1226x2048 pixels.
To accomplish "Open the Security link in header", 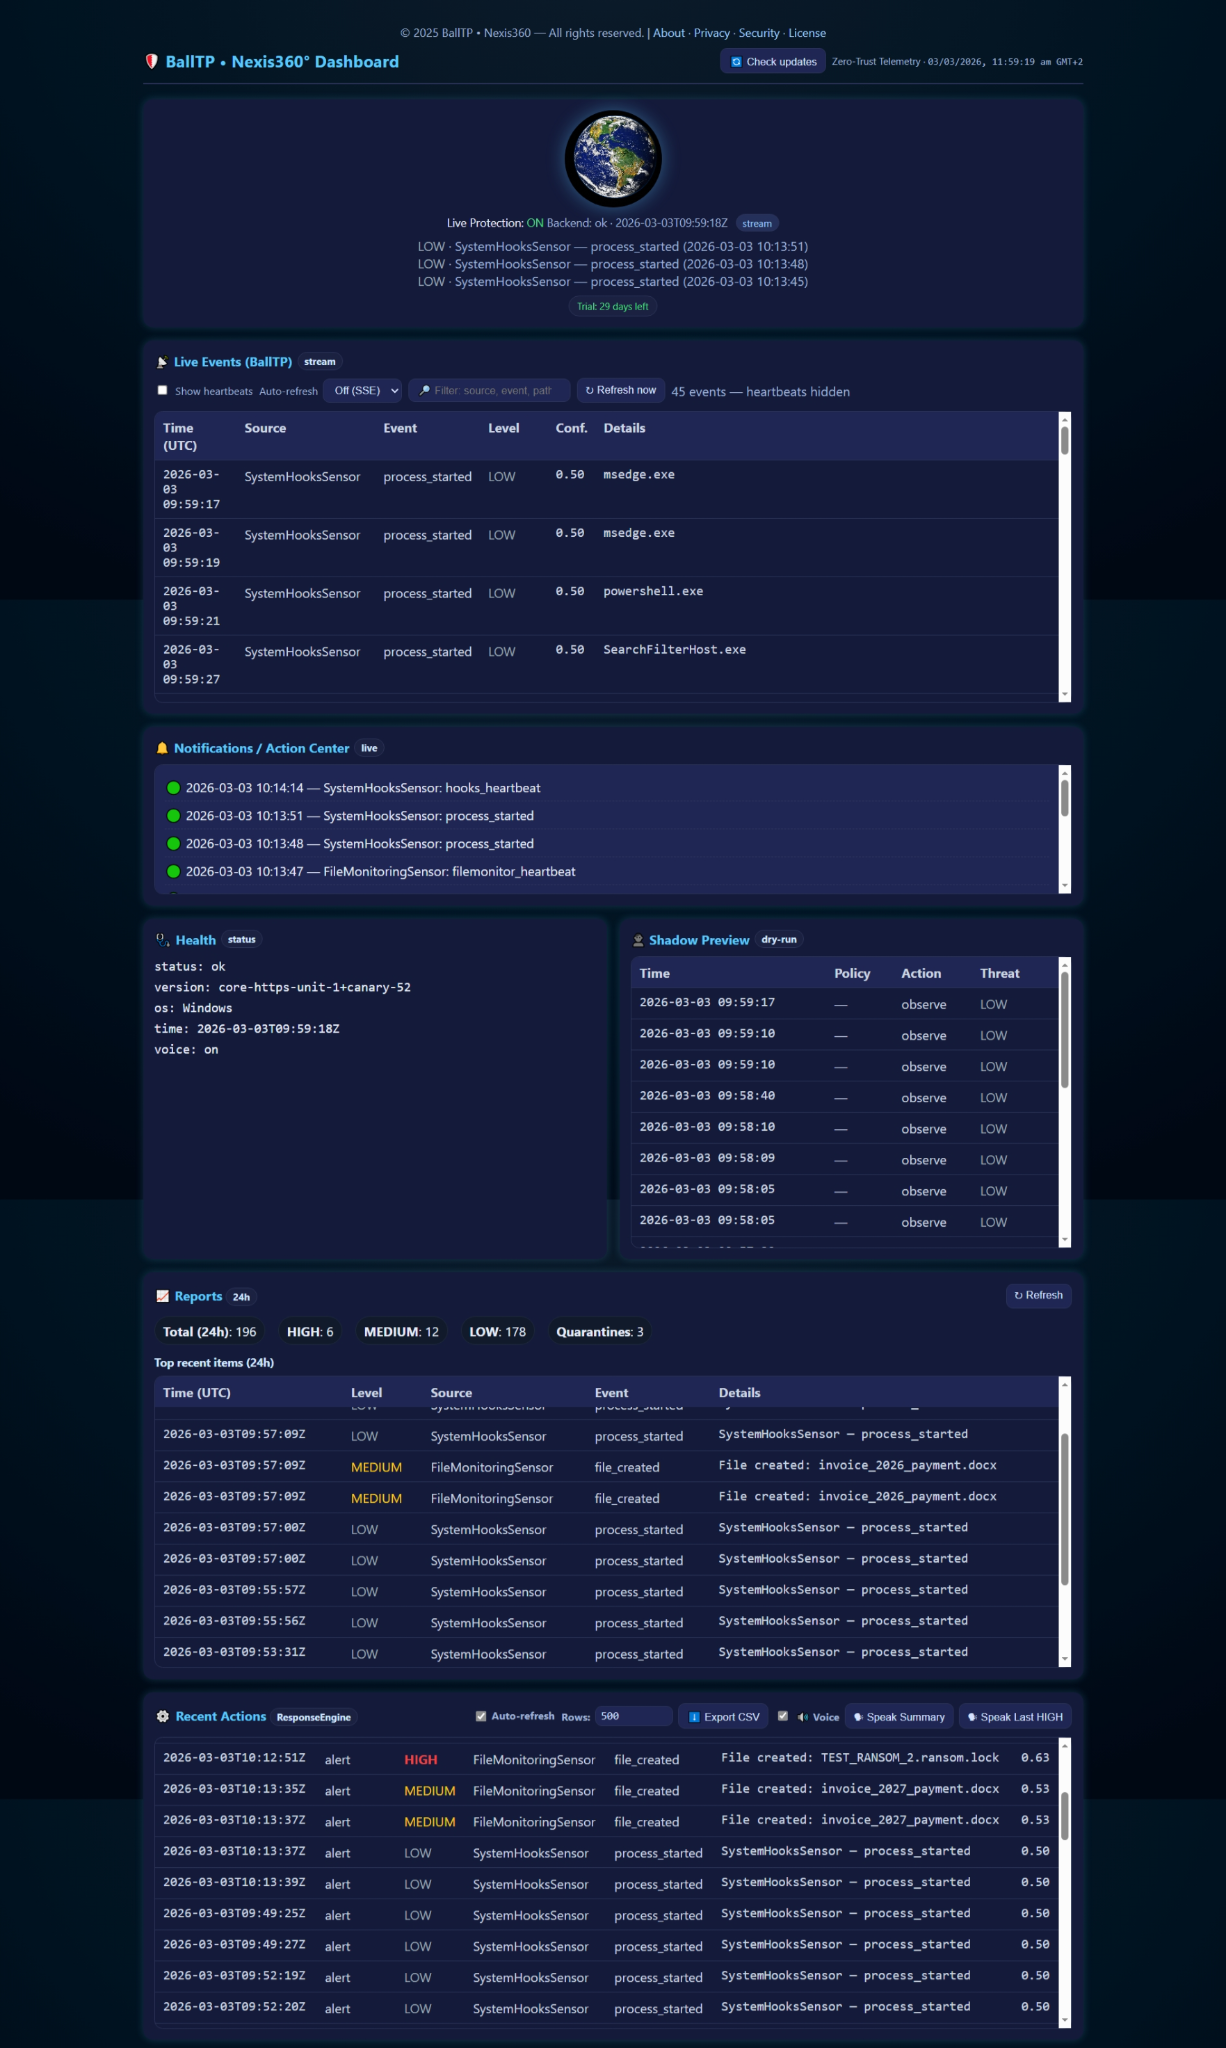I will click(759, 33).
